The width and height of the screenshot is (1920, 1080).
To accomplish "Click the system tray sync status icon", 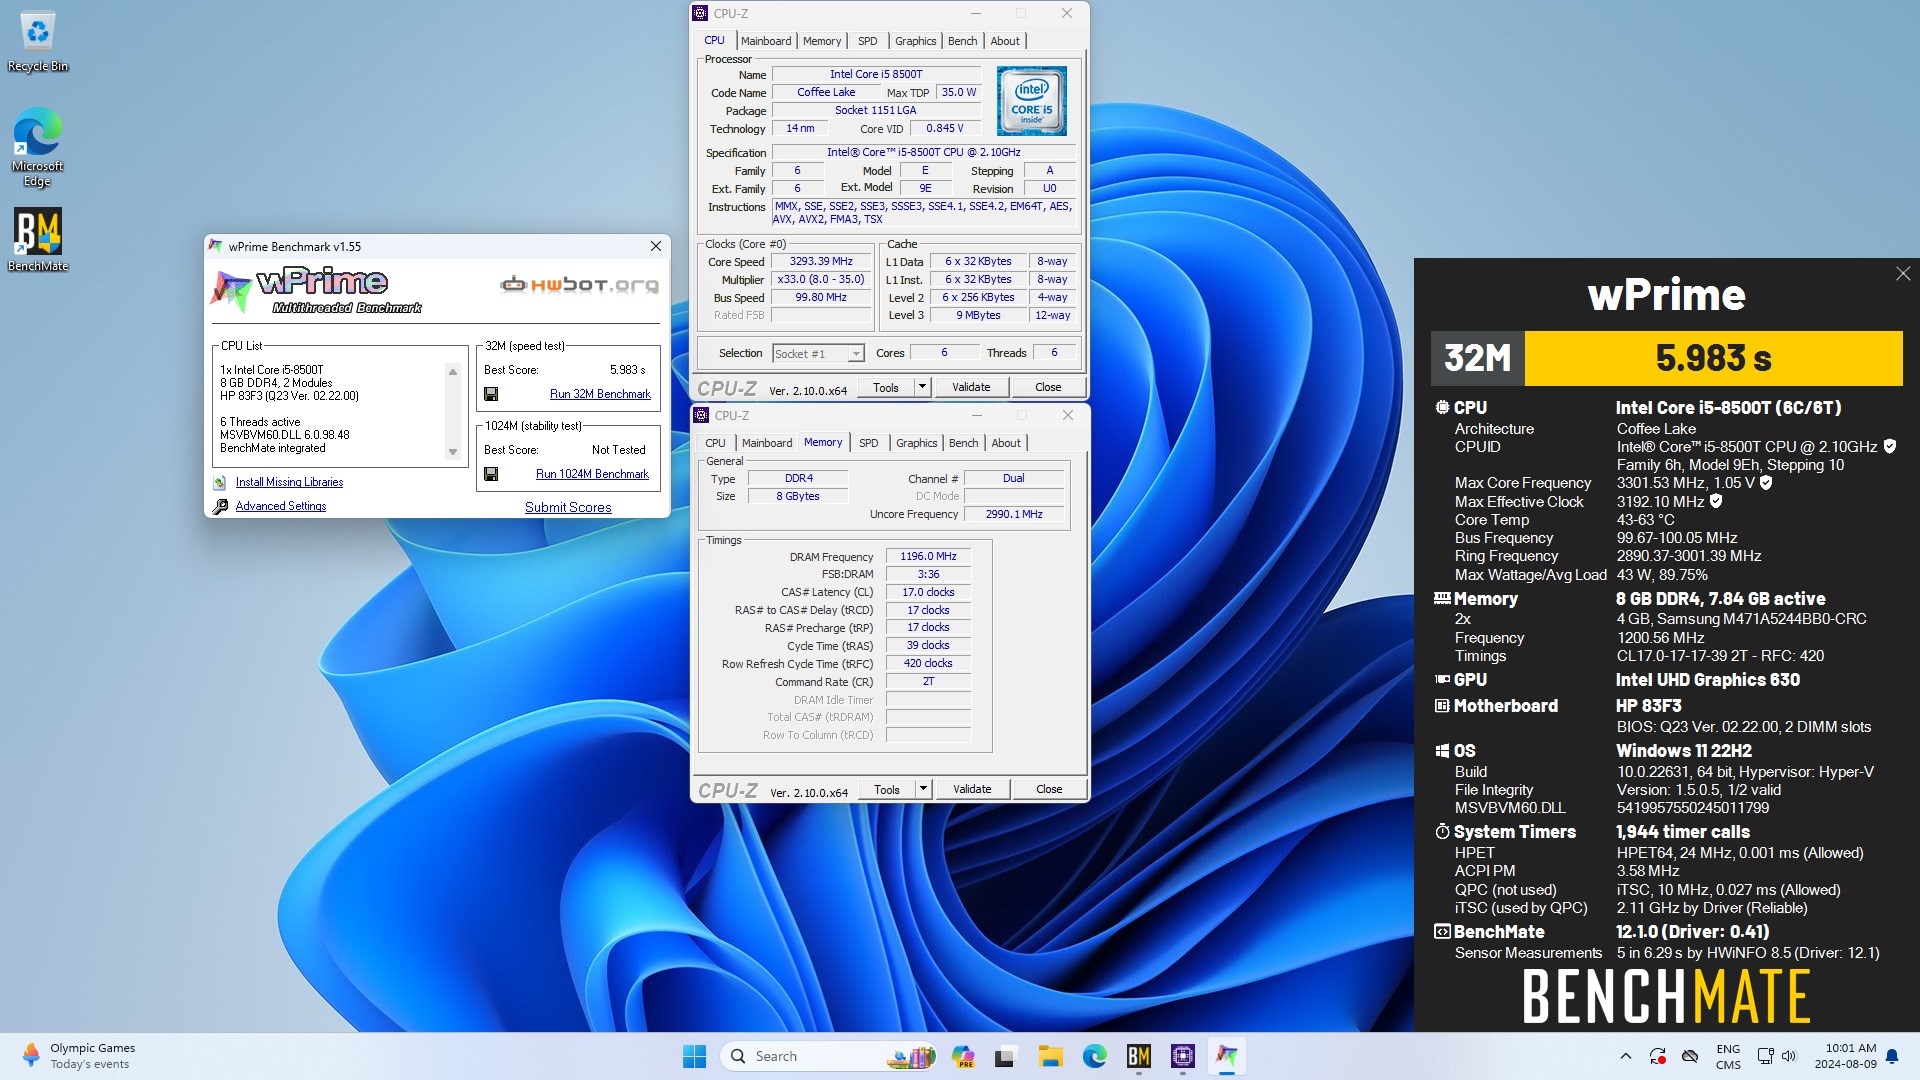I will [x=1657, y=1056].
